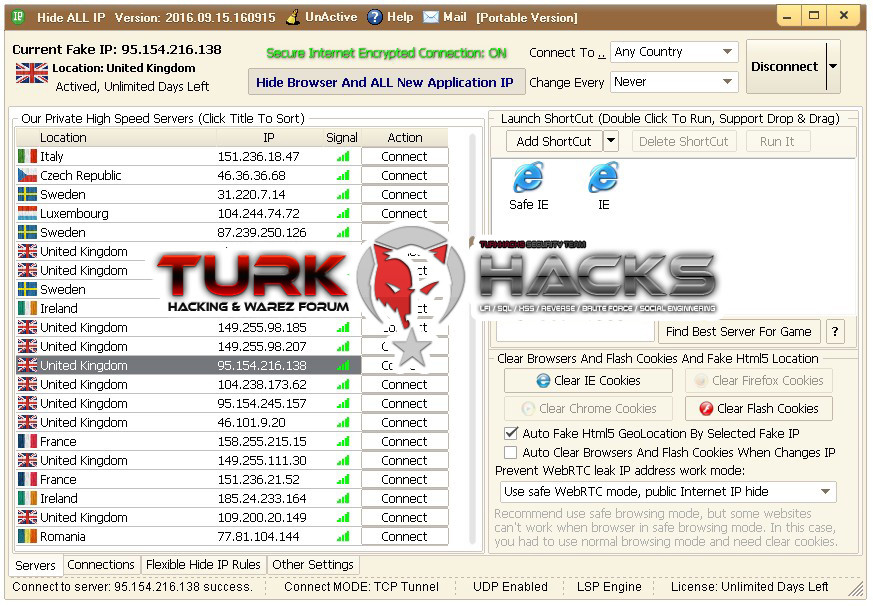Click License: Unlimited Days Left status
This screenshot has width=873, height=606.
[749, 587]
